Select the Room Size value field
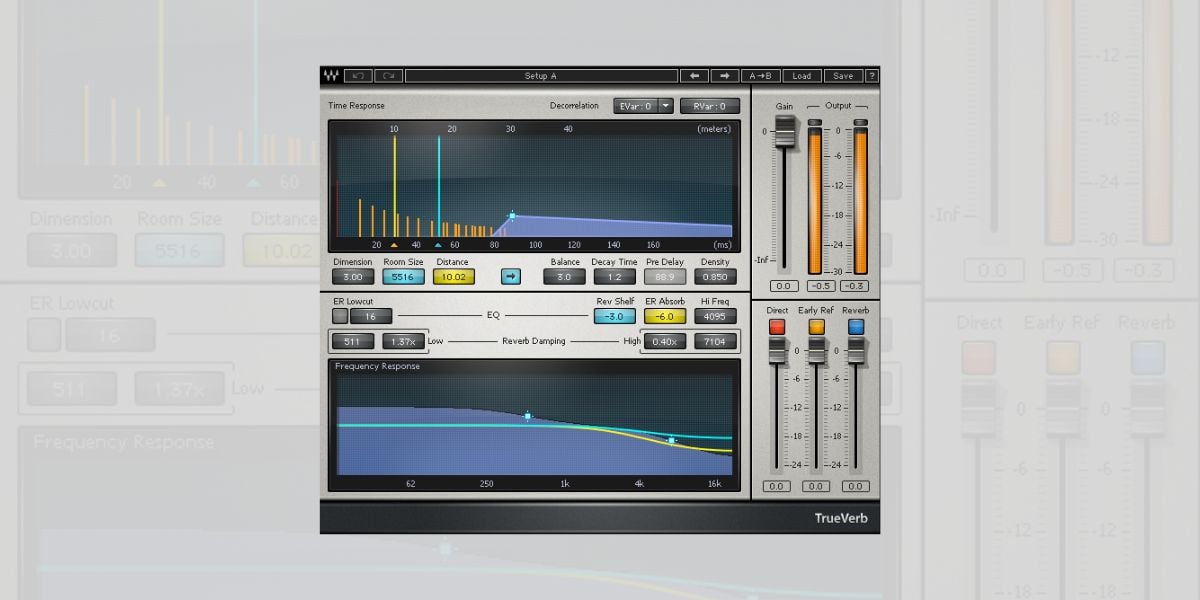The width and height of the screenshot is (1200, 600). 403,277
